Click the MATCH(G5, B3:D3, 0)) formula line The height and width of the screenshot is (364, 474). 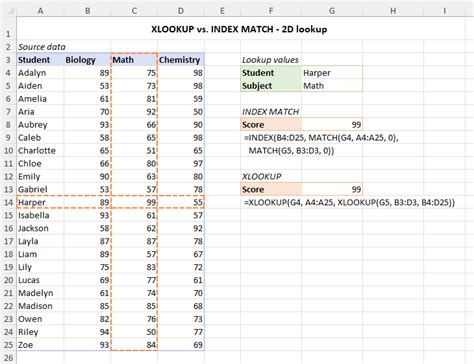click(291, 151)
